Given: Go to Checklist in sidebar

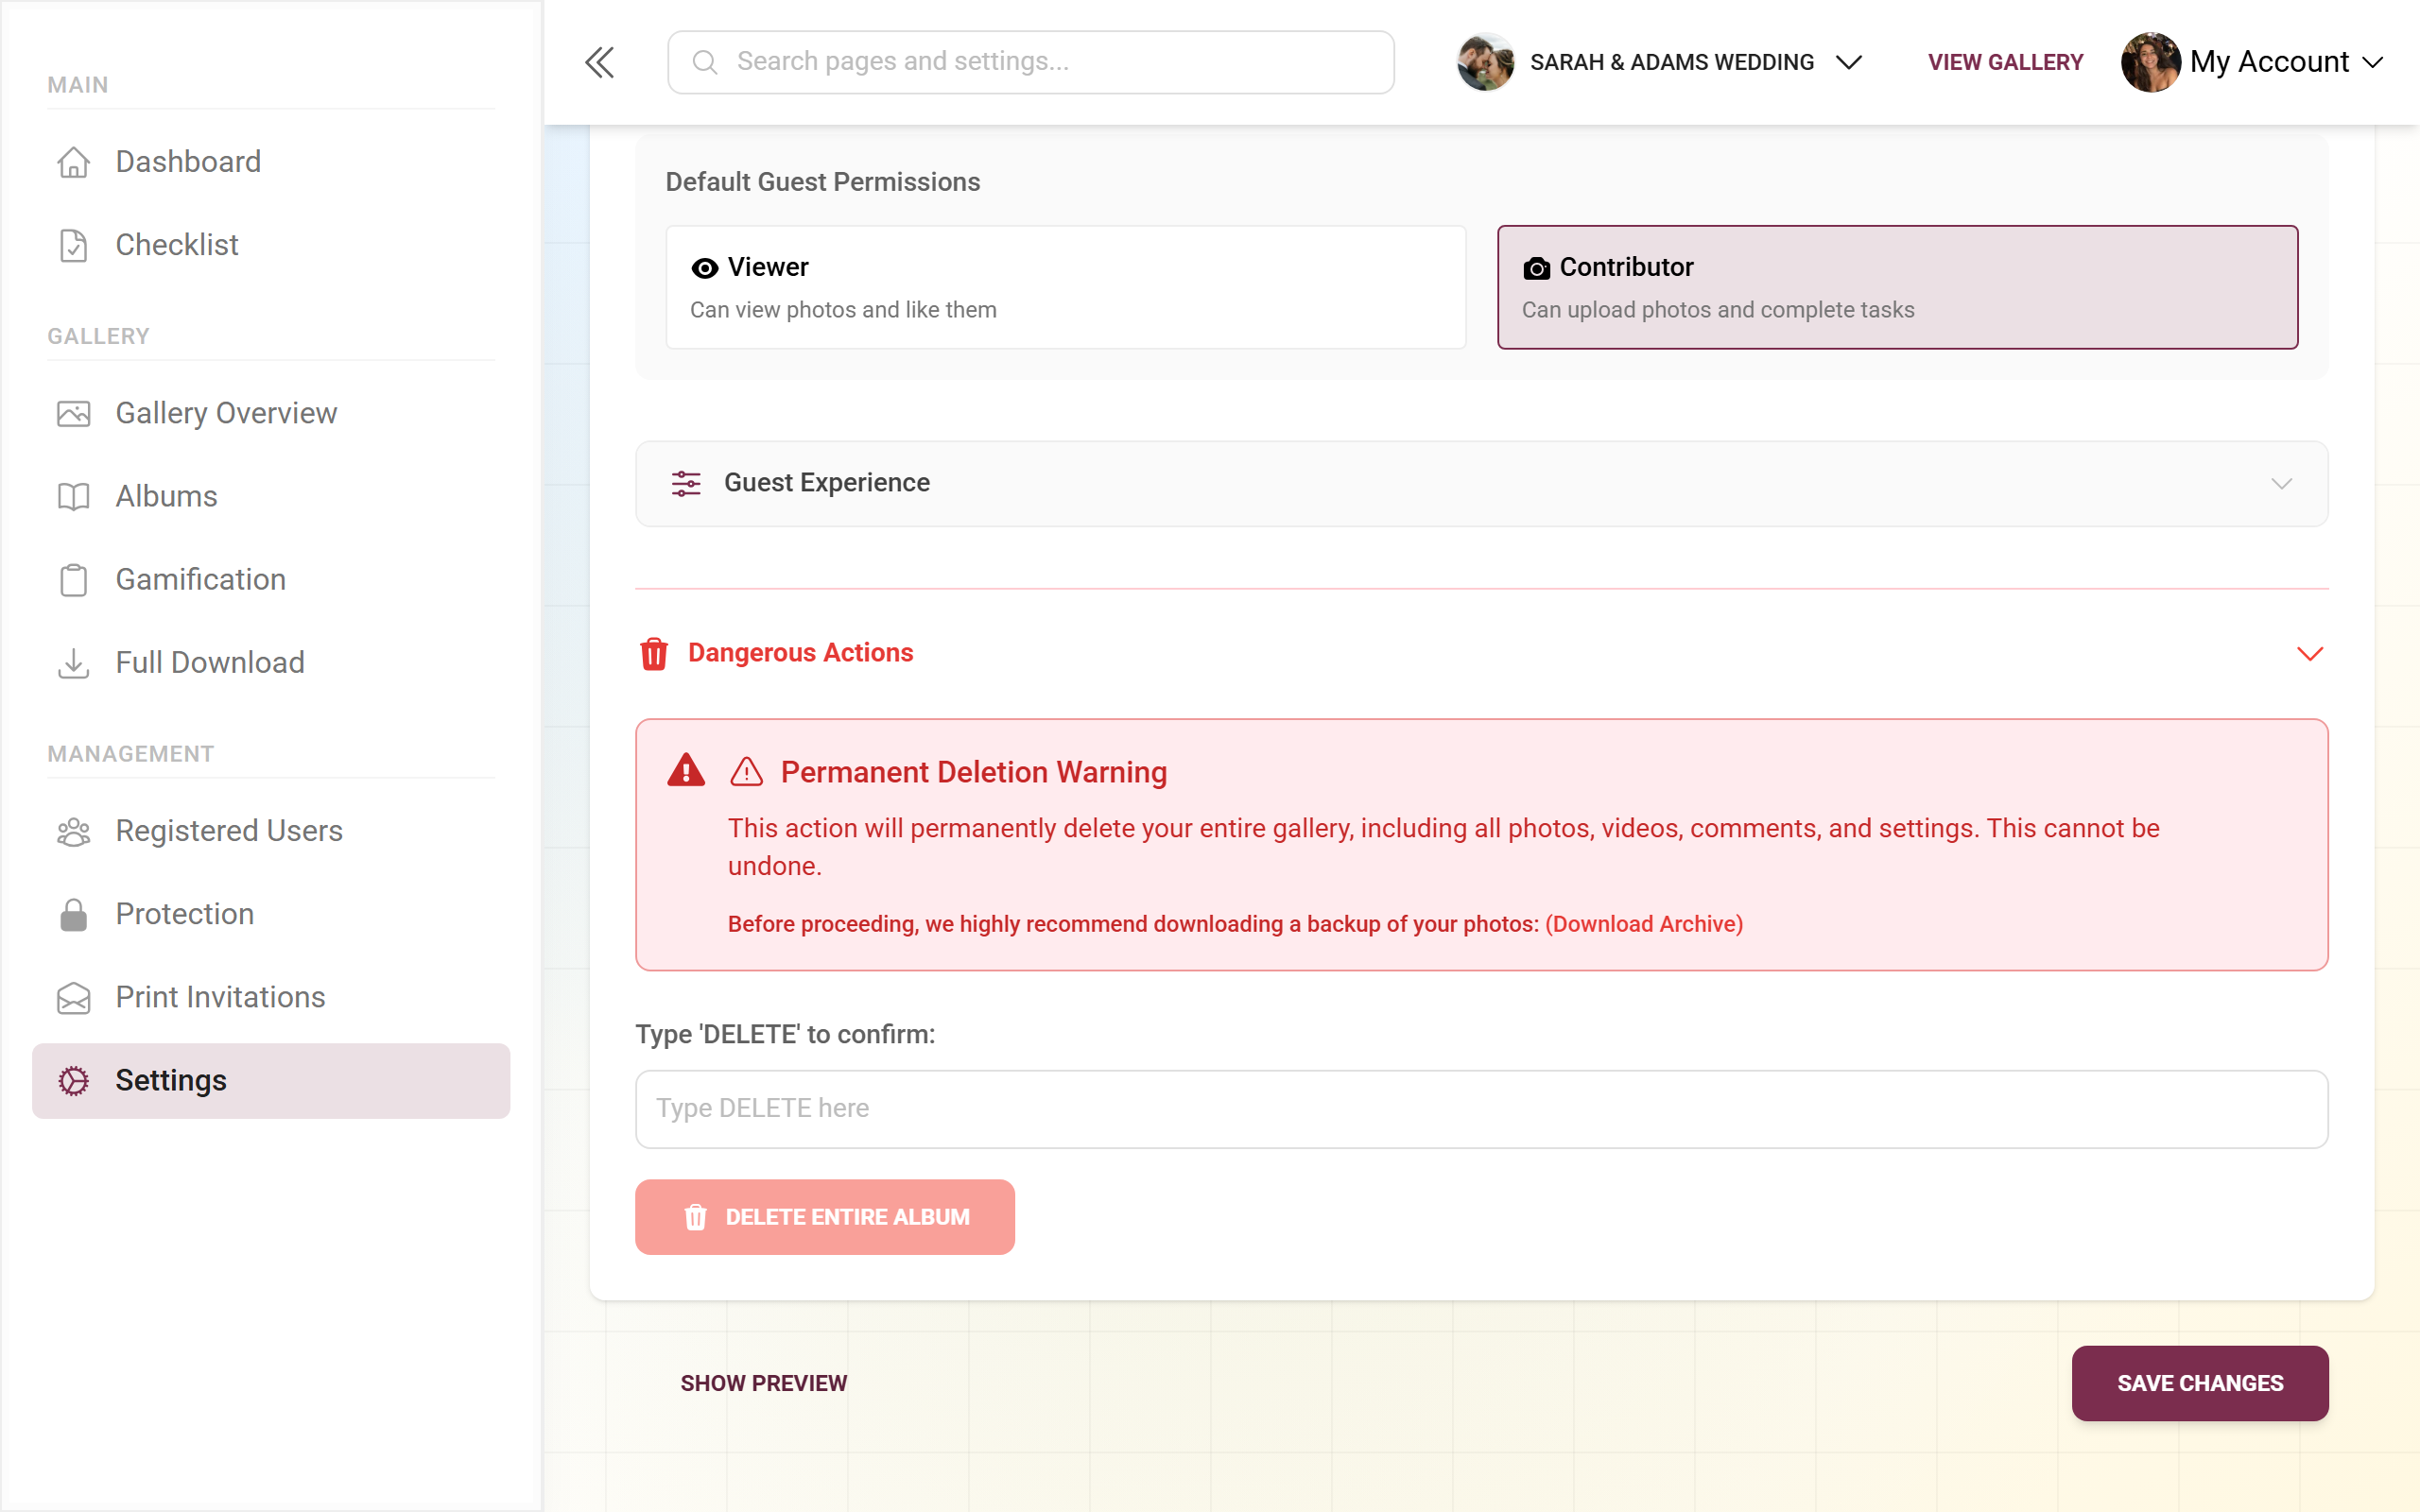Looking at the screenshot, I should pyautogui.click(x=271, y=245).
